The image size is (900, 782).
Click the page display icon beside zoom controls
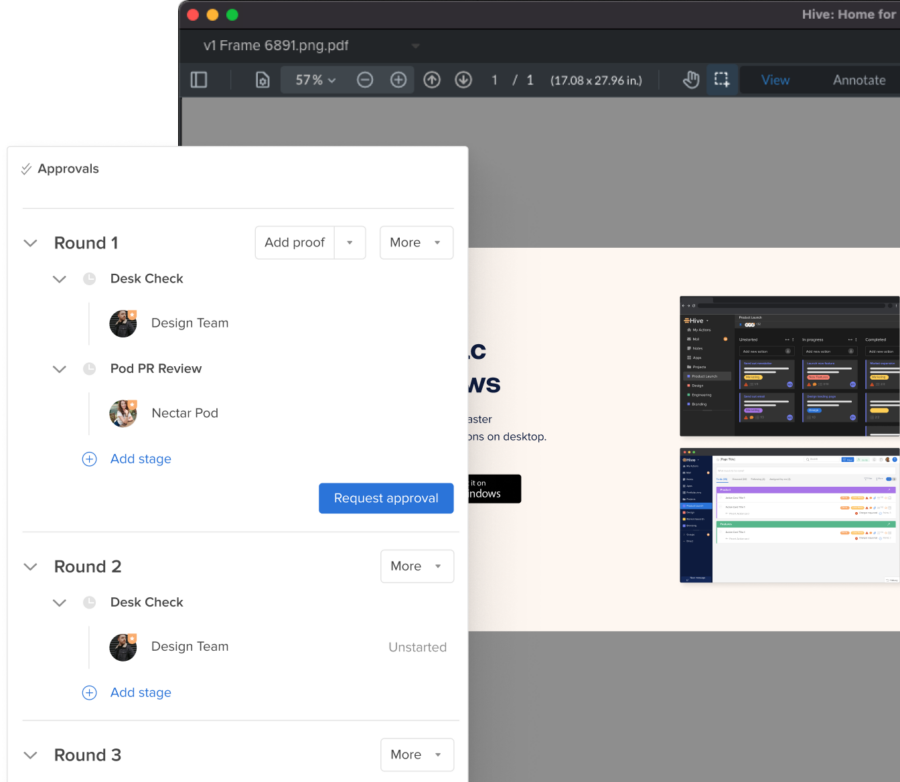click(x=262, y=79)
